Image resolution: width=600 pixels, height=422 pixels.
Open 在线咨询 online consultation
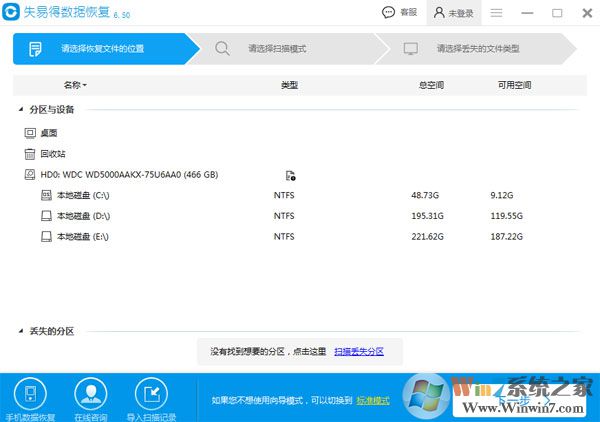90,393
